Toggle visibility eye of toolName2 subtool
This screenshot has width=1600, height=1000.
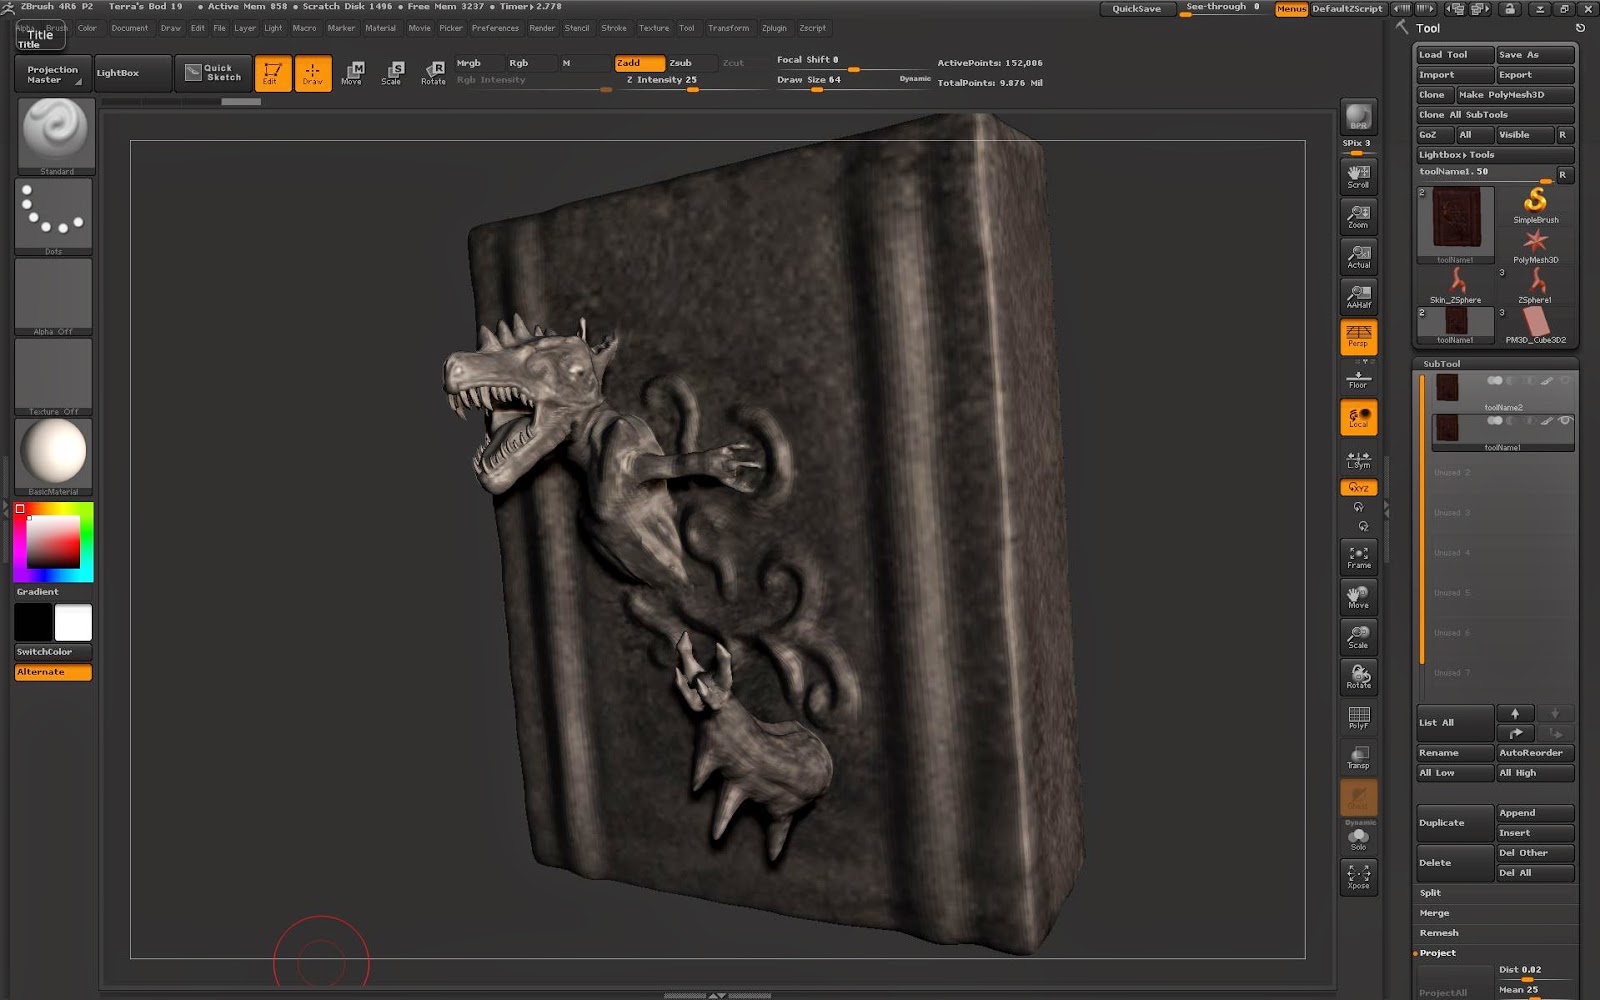coord(1565,380)
